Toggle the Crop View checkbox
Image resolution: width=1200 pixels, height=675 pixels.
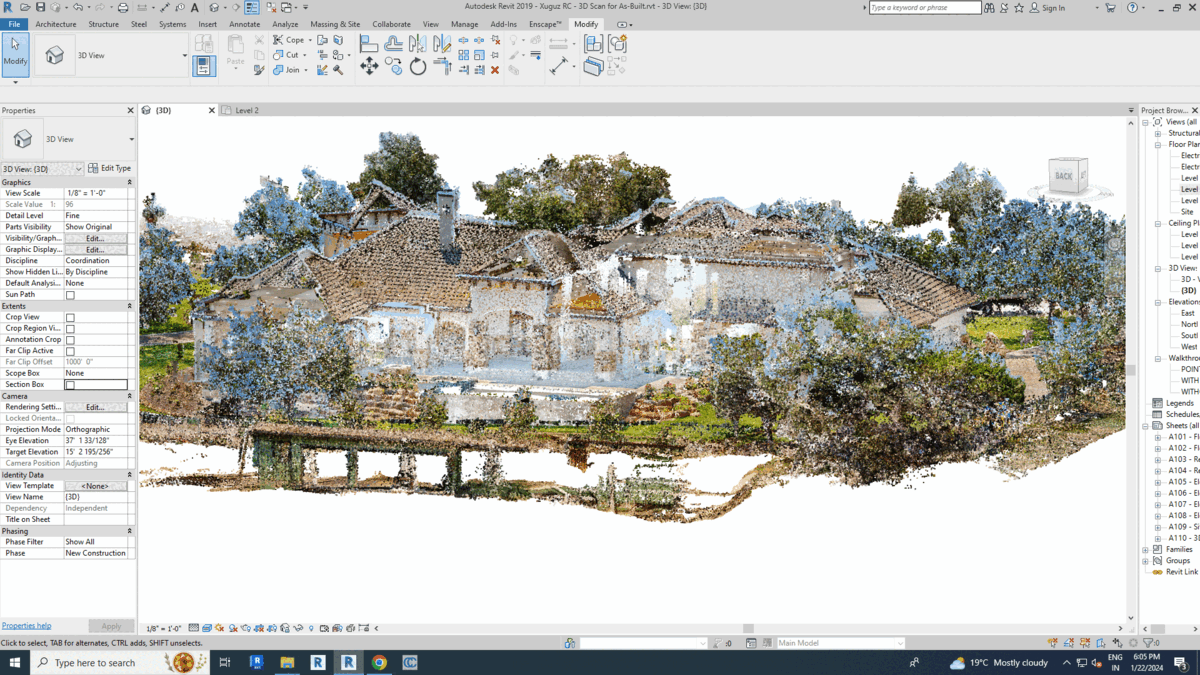pyautogui.click(x=70, y=317)
